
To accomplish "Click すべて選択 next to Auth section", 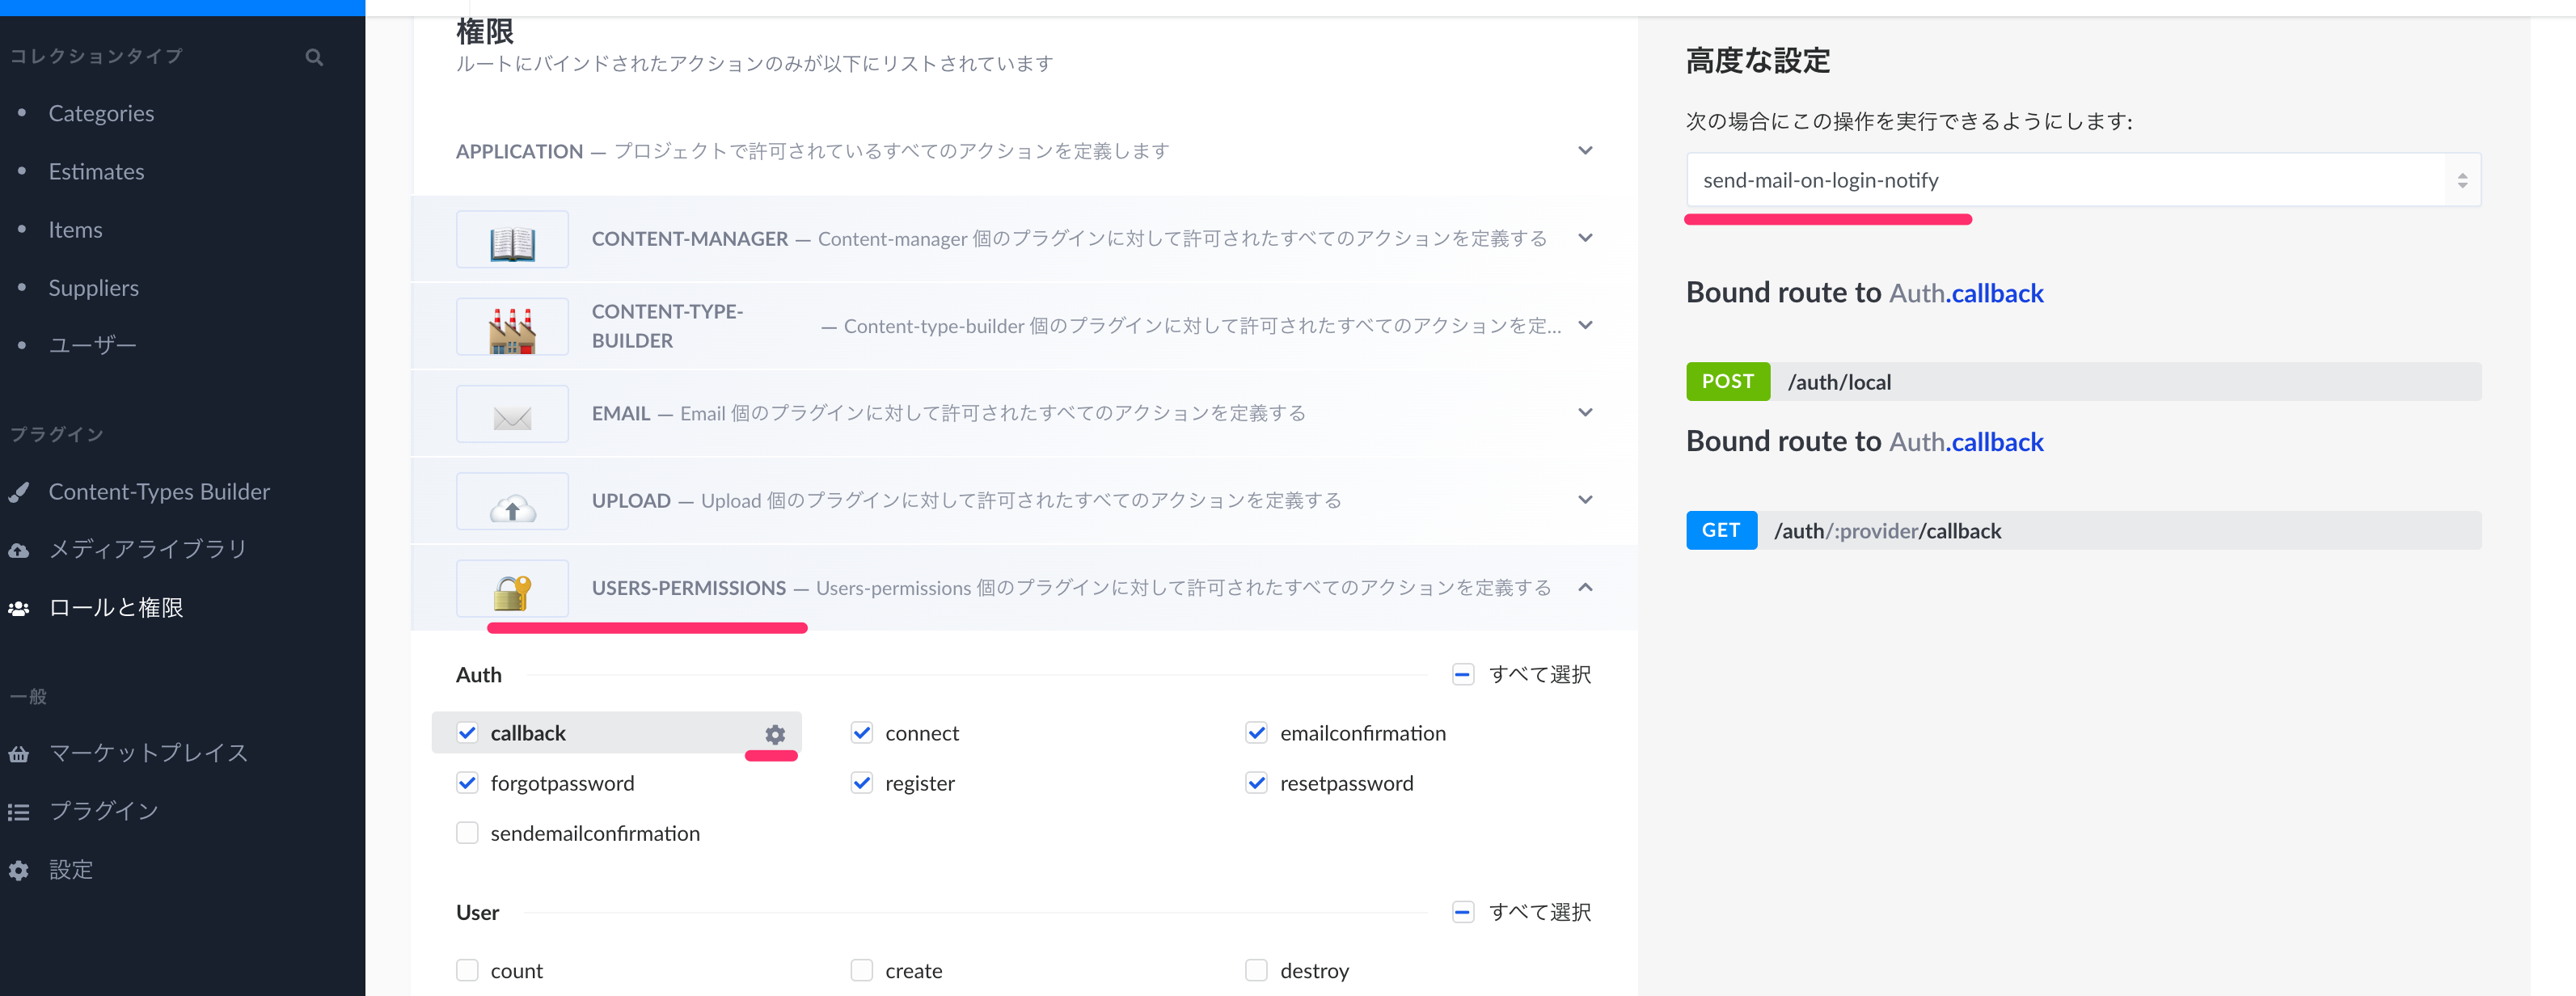I will coord(1540,674).
